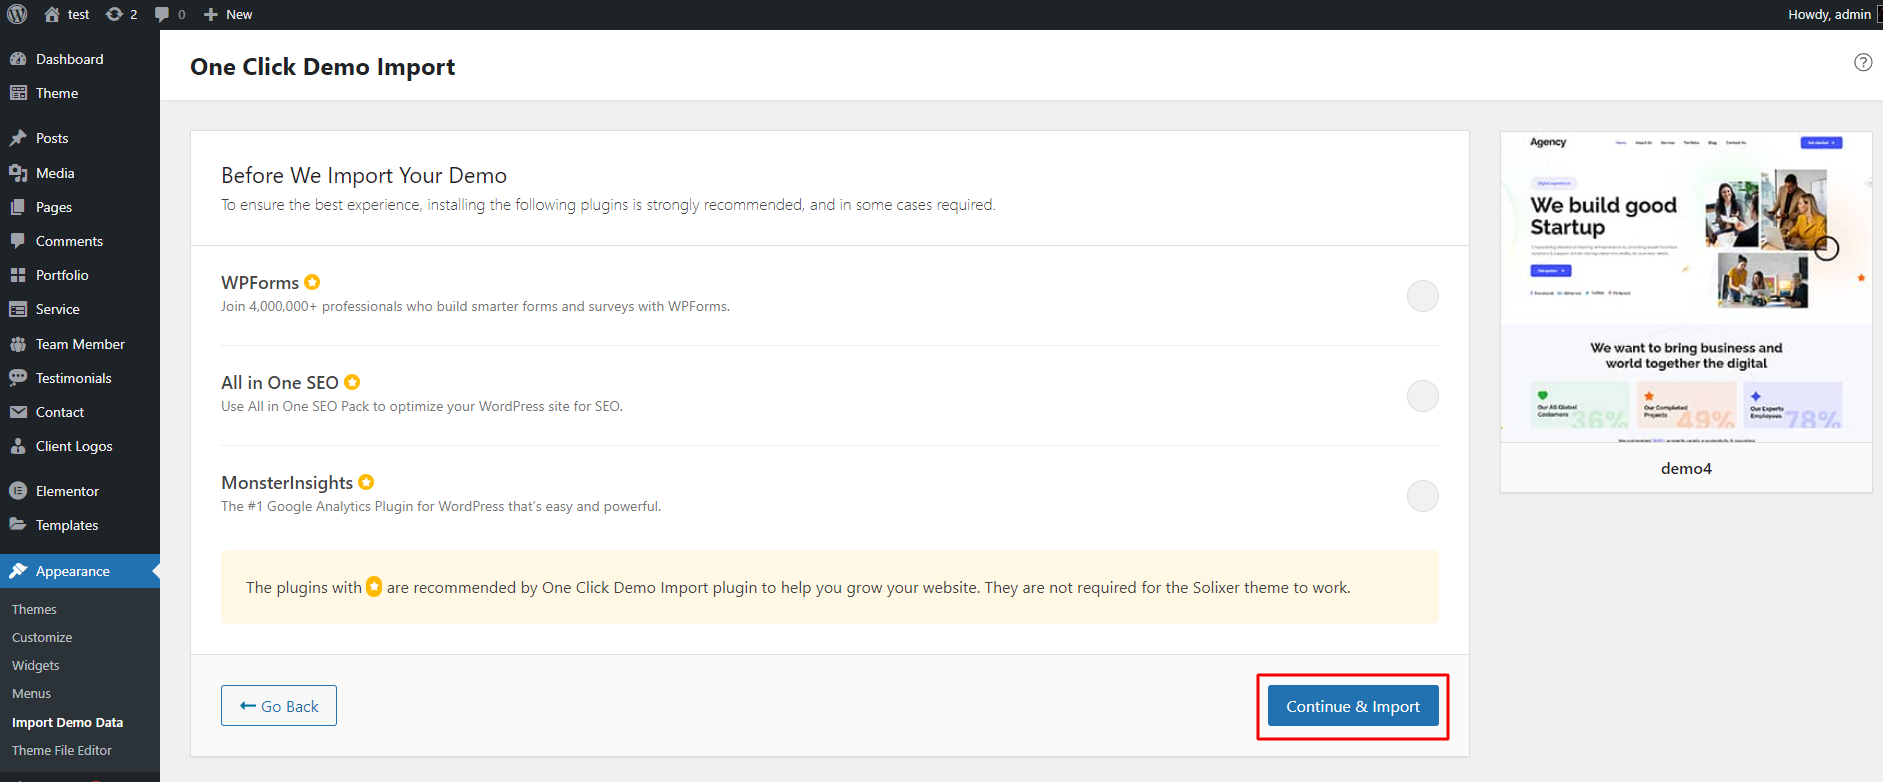The width and height of the screenshot is (1883, 782).
Task: Click the Client Logos menu label
Action: tap(74, 446)
